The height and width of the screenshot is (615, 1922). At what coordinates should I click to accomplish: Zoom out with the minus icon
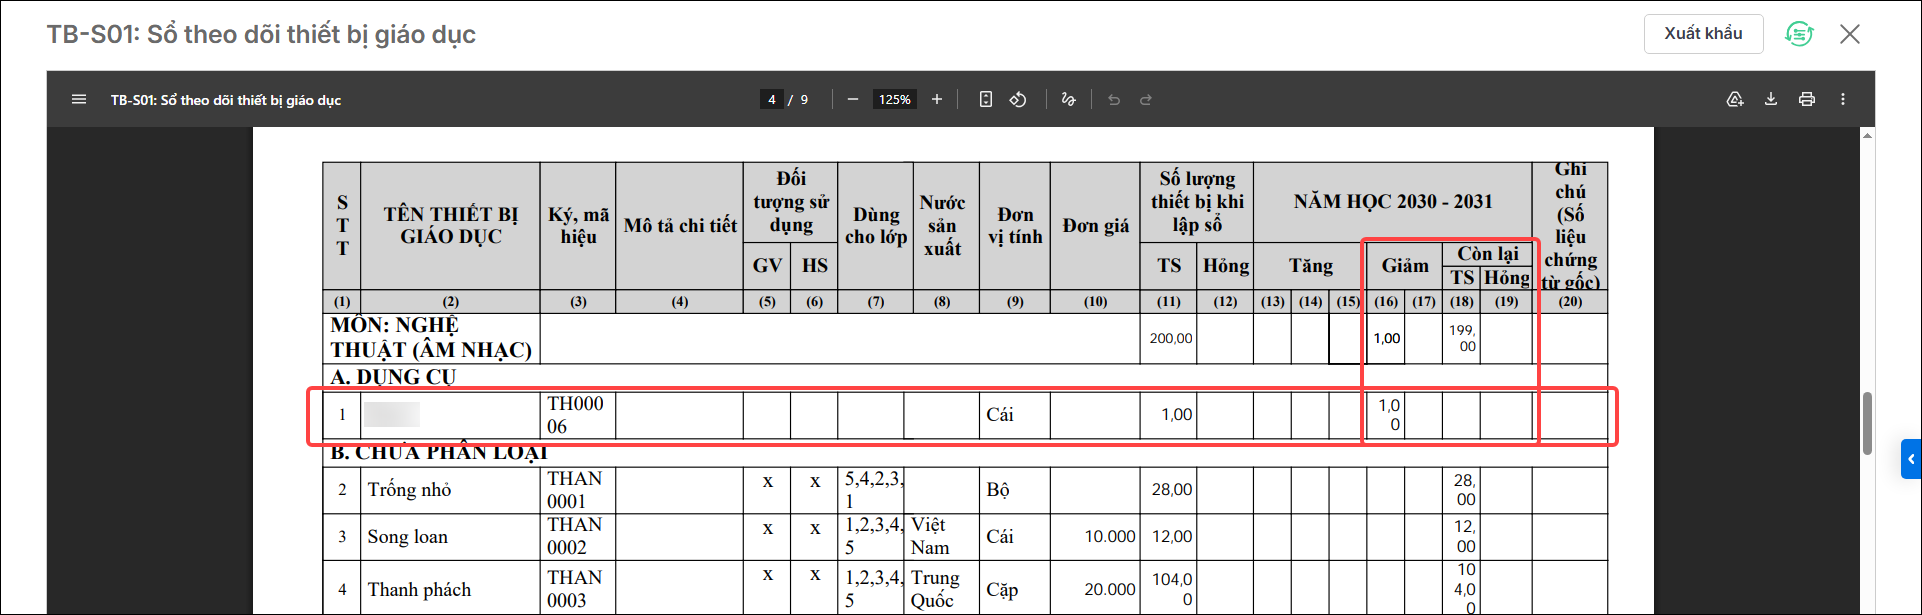coord(853,99)
